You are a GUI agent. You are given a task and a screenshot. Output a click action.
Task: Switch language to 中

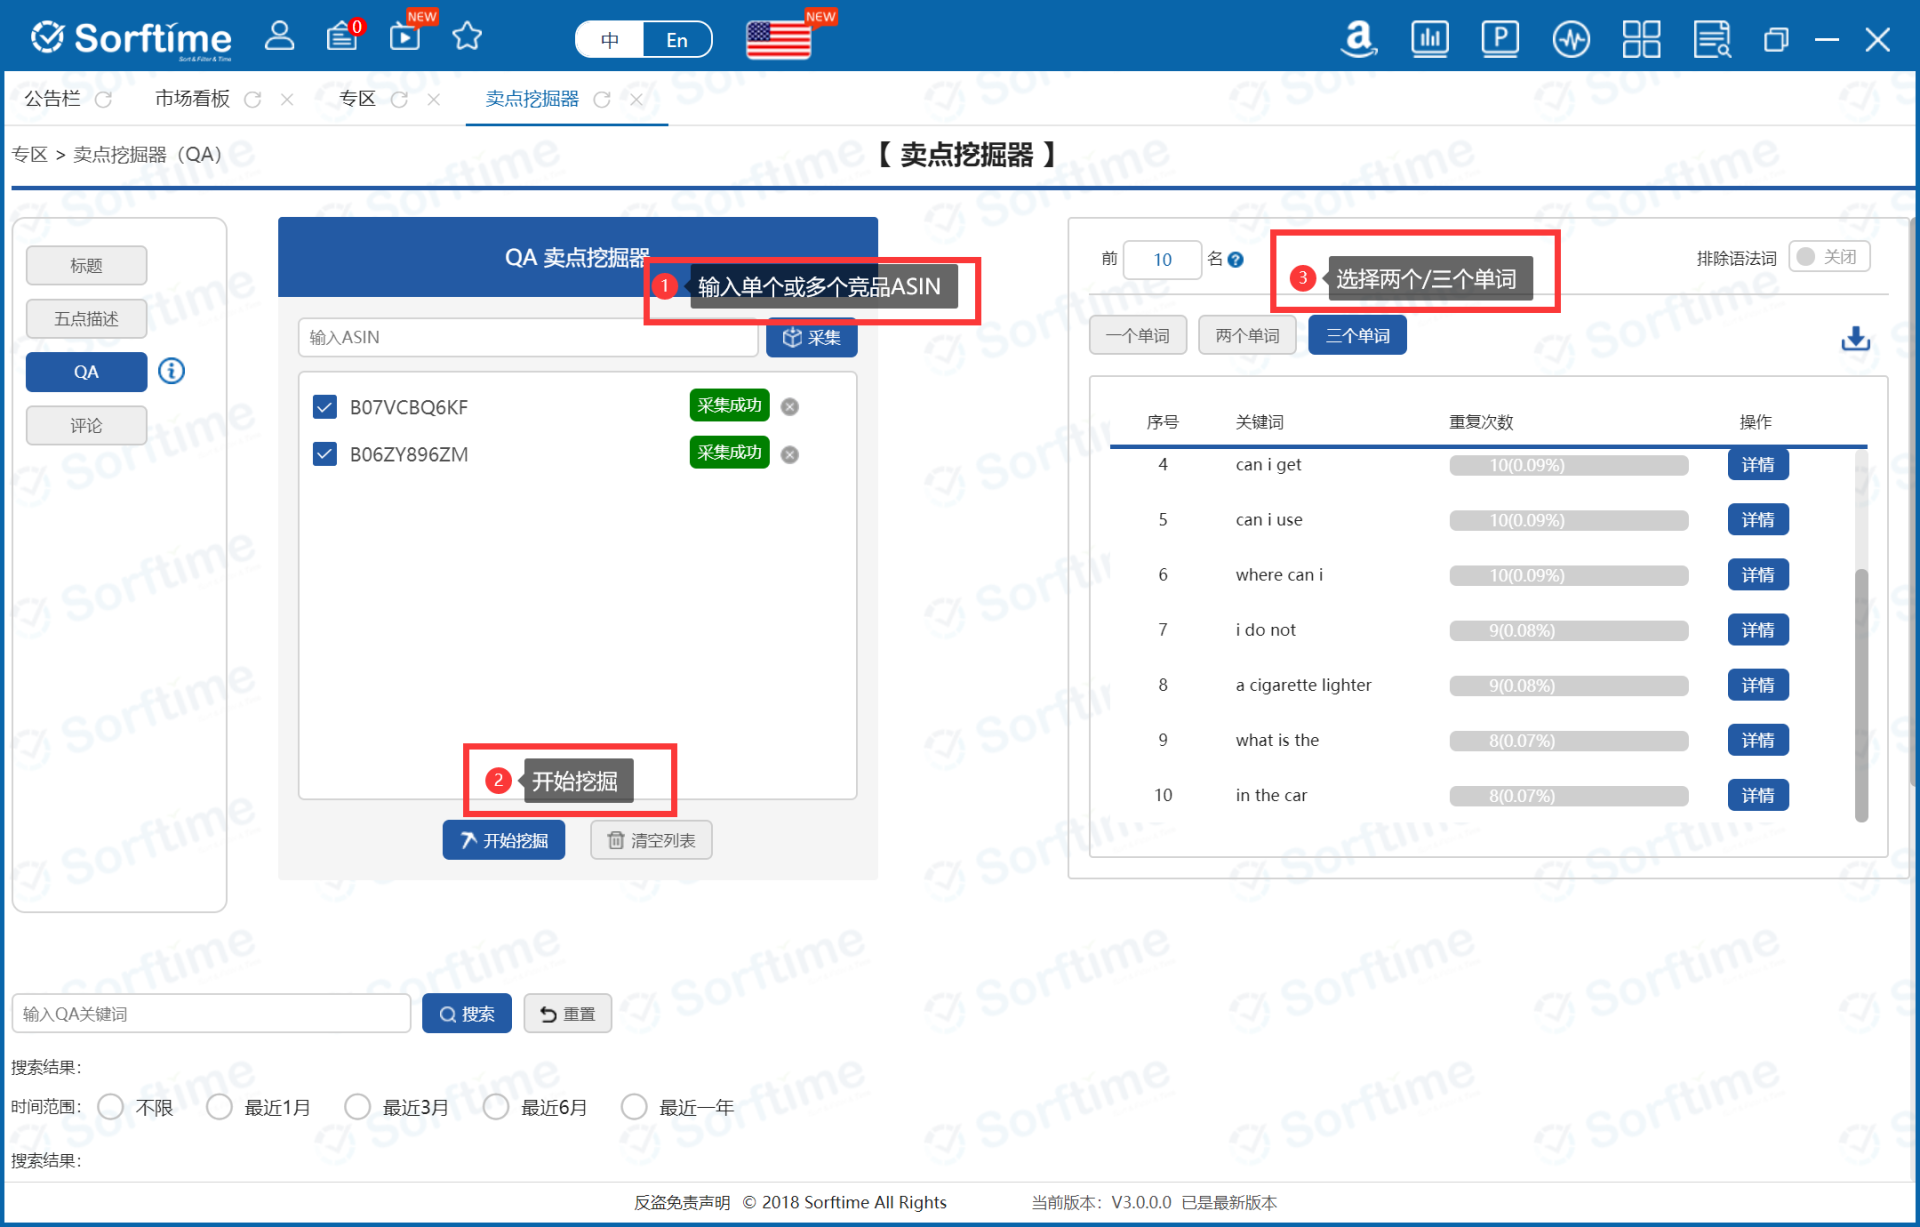point(609,40)
